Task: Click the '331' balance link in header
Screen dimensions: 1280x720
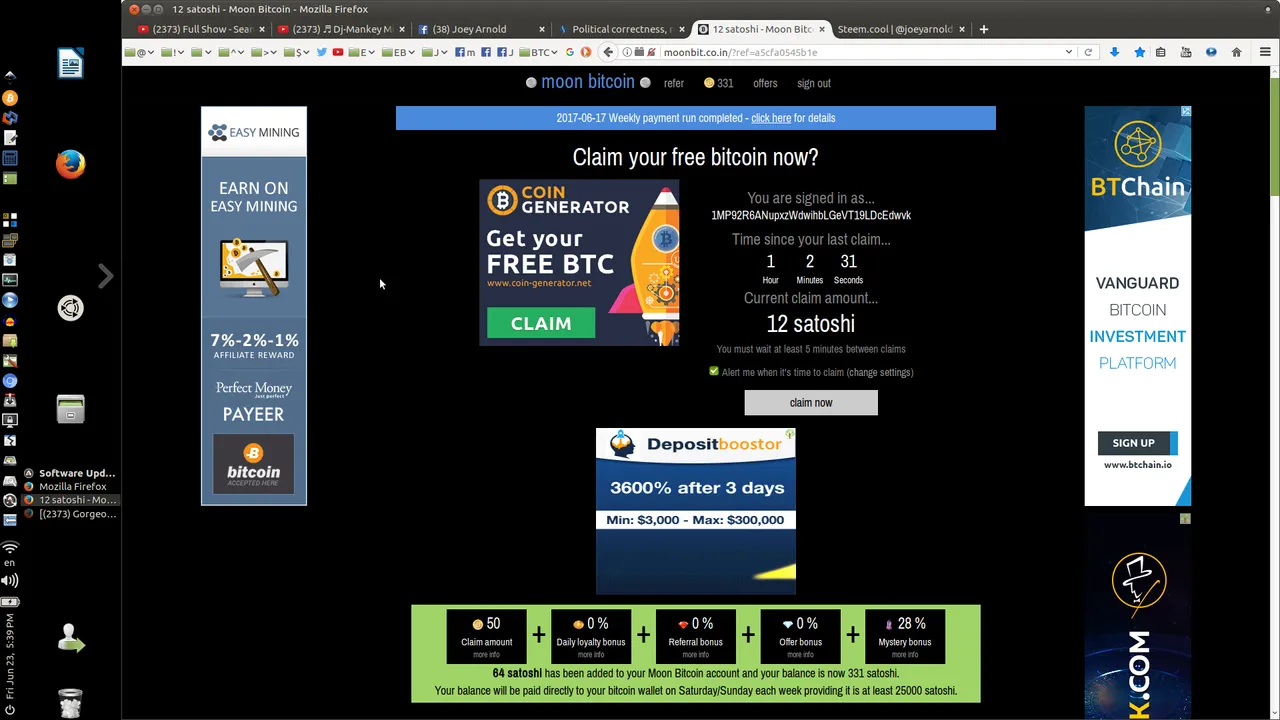Action: pyautogui.click(x=718, y=83)
